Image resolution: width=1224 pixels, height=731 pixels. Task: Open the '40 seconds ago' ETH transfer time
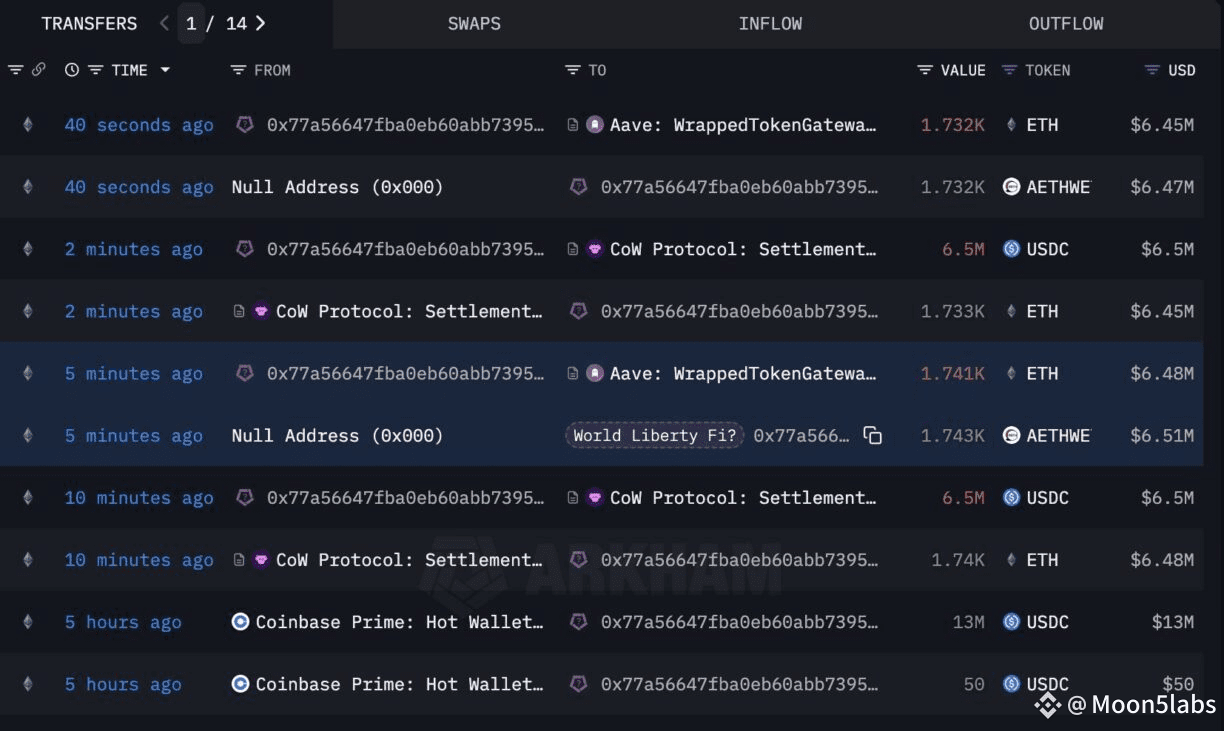tap(139, 125)
